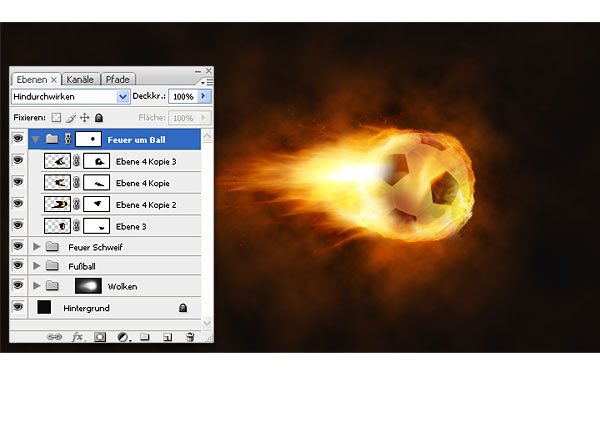Click the lock position icon

pos(85,117)
